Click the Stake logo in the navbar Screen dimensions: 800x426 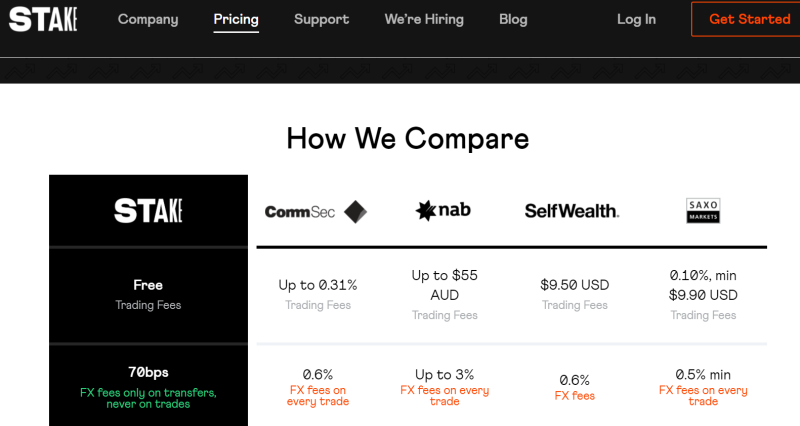click(x=43, y=19)
